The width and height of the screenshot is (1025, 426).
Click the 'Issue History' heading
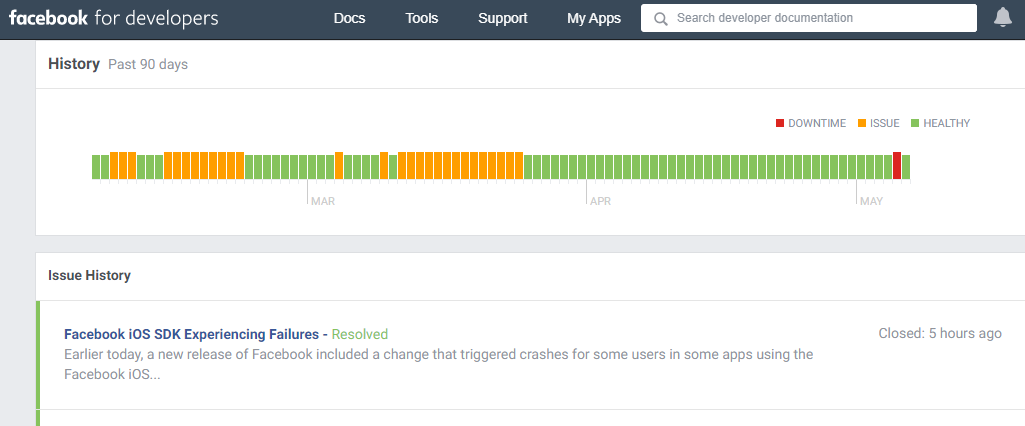point(89,276)
